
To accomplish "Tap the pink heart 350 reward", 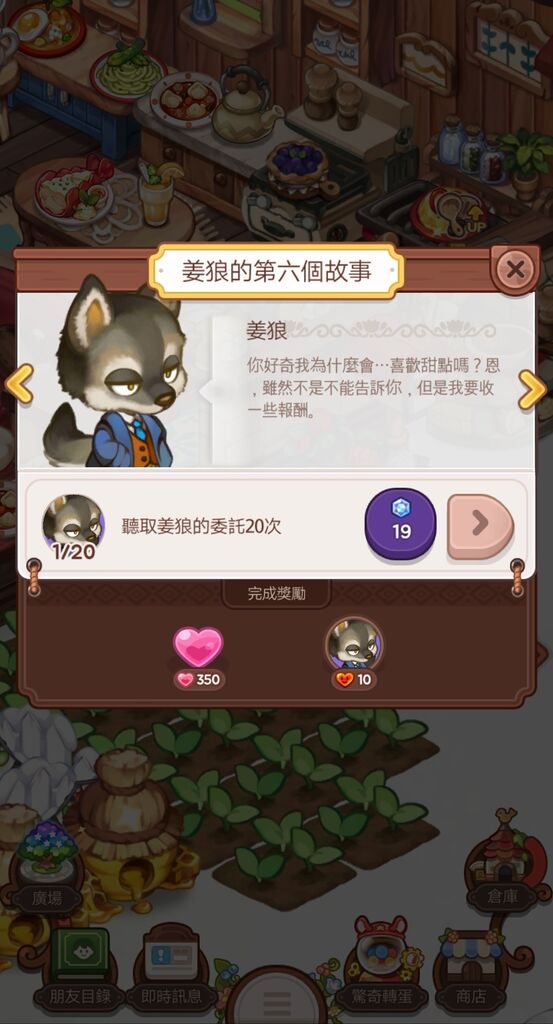I will coord(198,657).
